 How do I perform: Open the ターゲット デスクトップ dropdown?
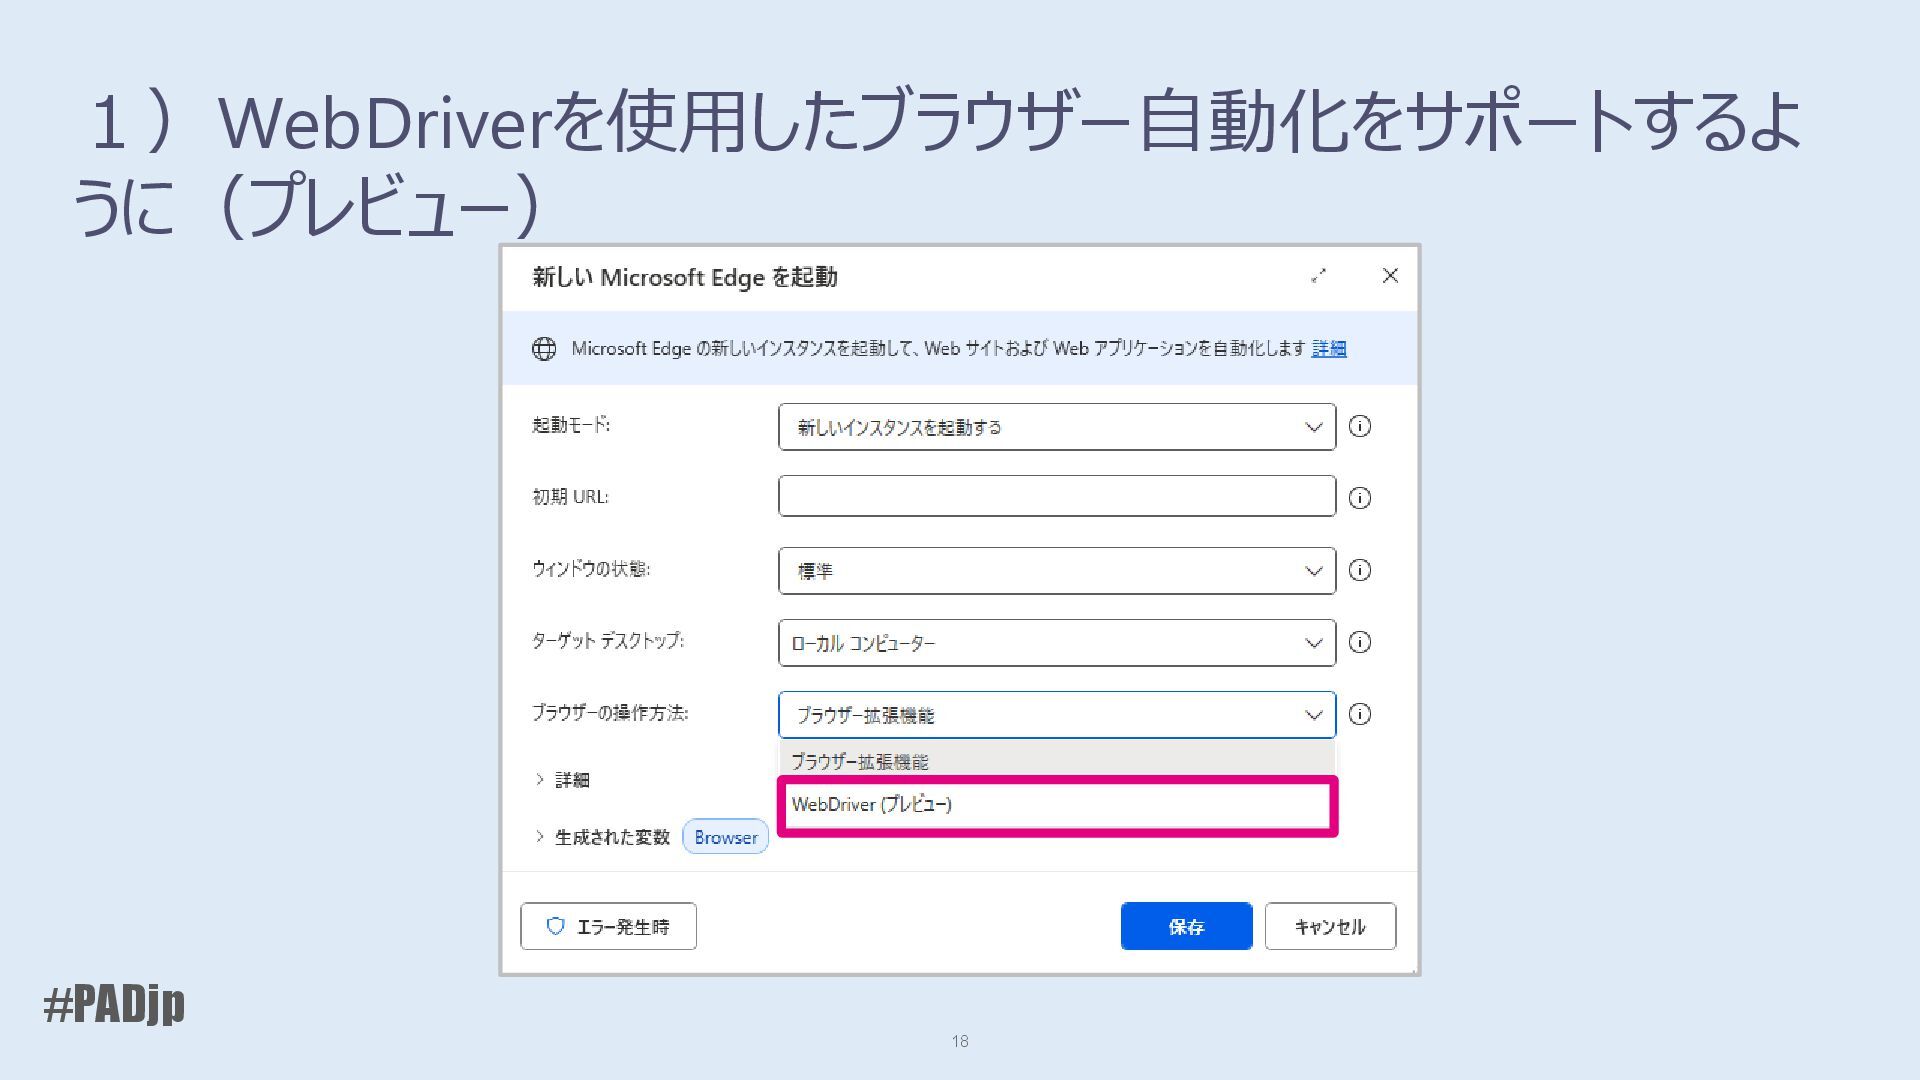1056,643
